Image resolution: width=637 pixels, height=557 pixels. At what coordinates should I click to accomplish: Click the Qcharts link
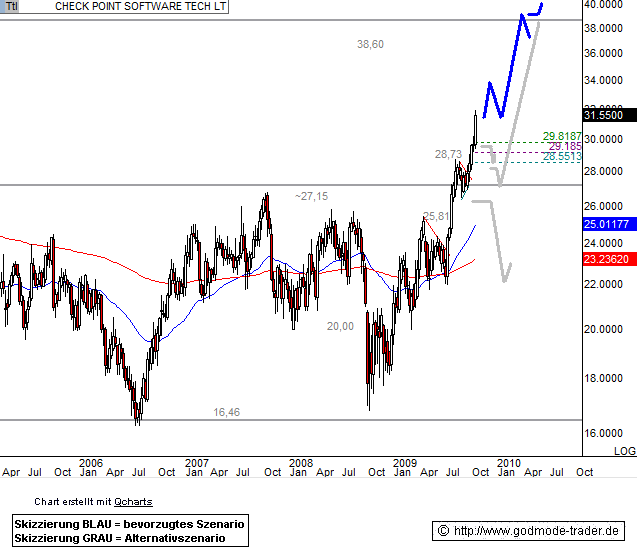(x=133, y=502)
